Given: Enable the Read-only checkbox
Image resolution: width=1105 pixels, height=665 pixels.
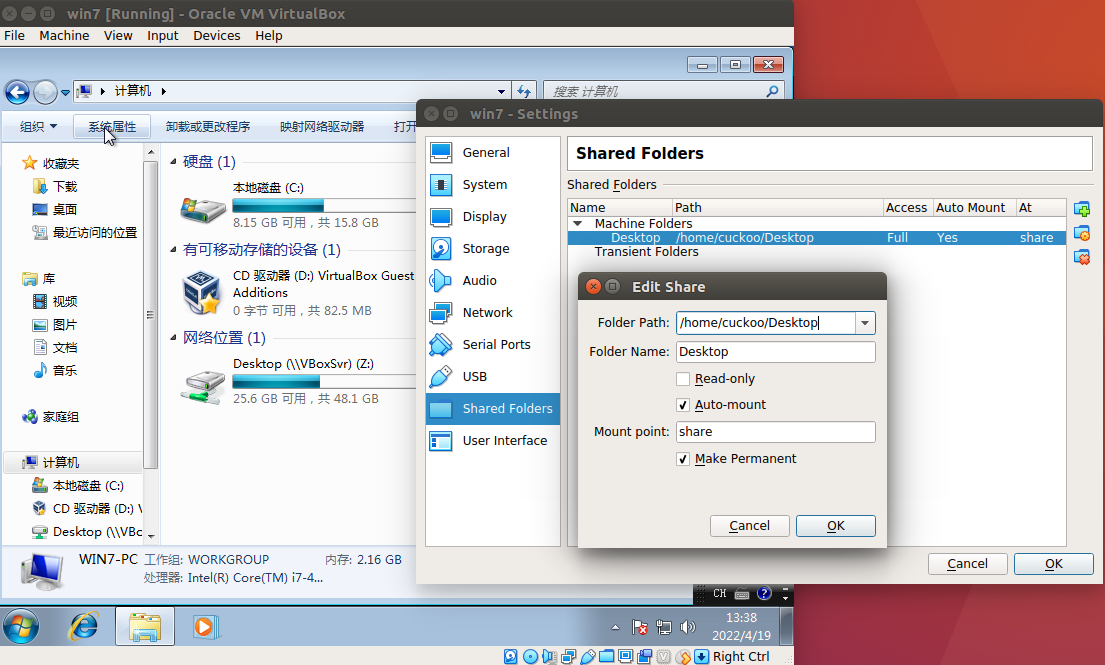Looking at the screenshot, I should 683,379.
